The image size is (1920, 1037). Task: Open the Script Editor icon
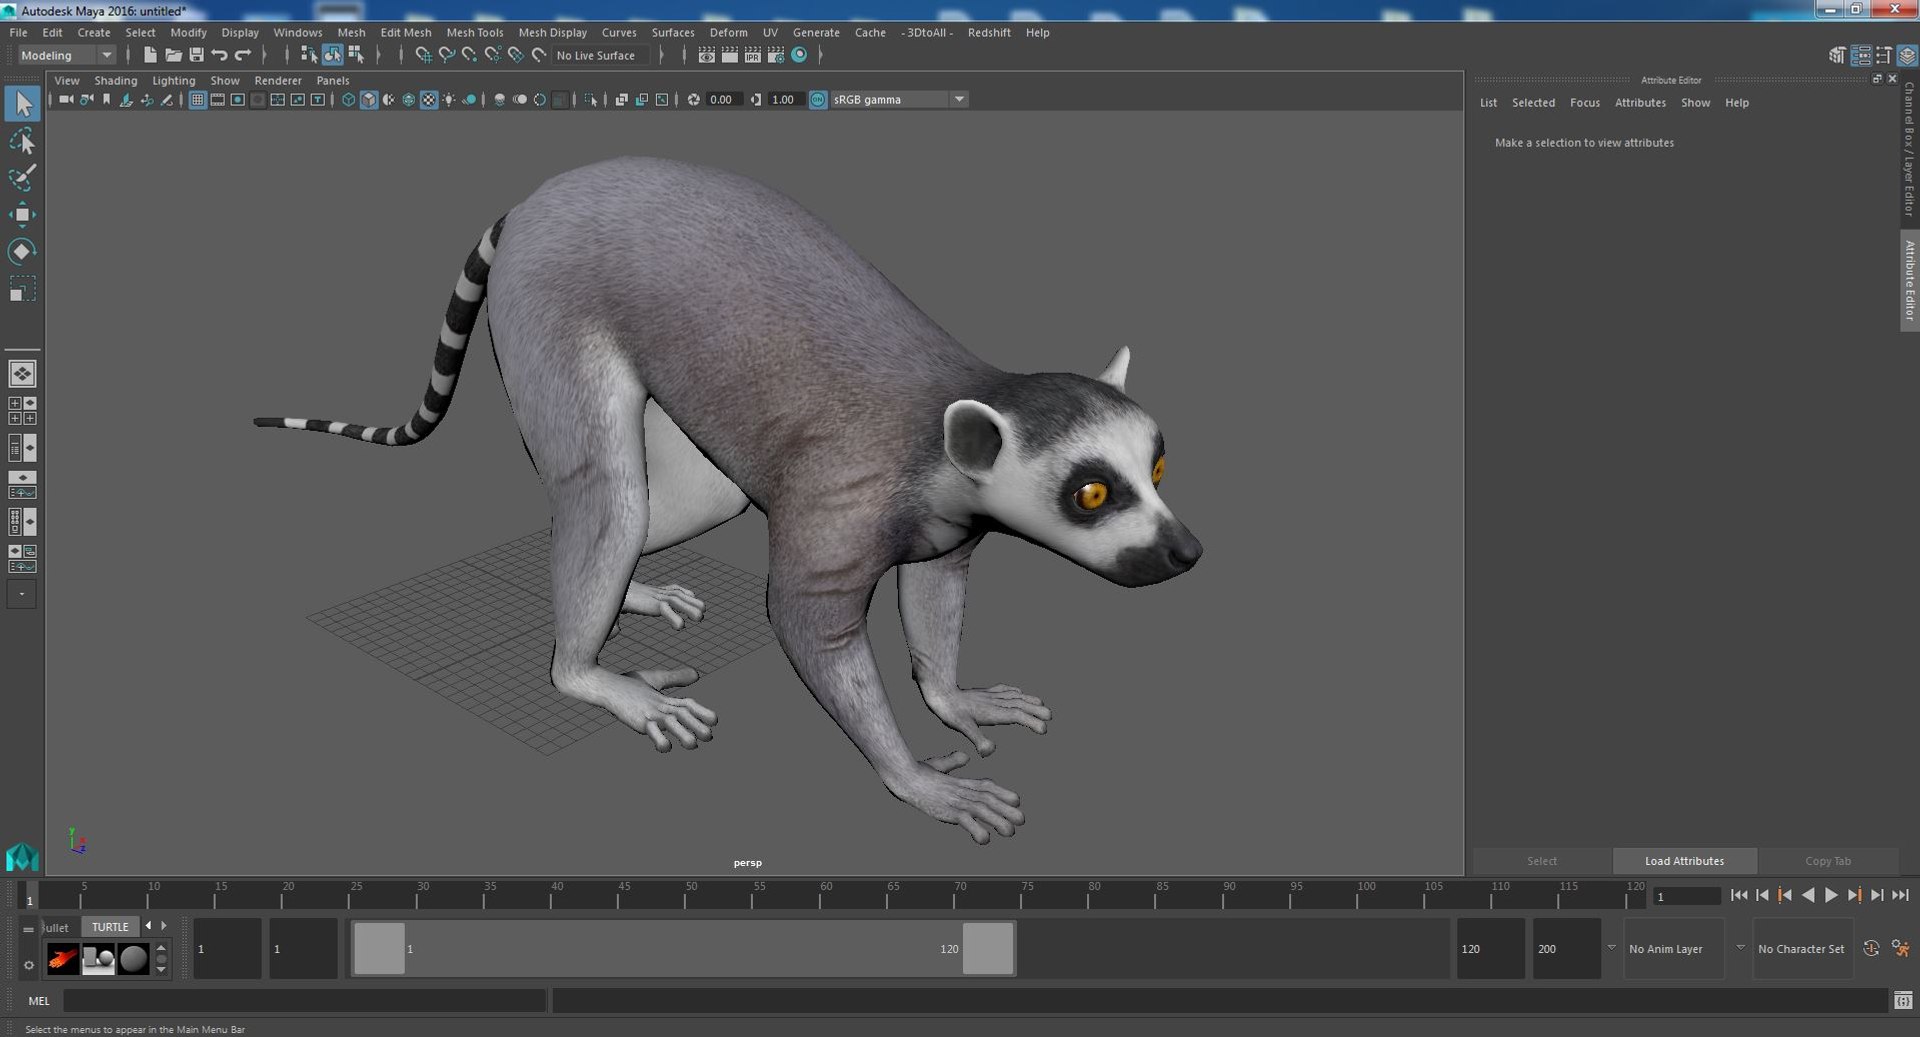(x=1903, y=1000)
